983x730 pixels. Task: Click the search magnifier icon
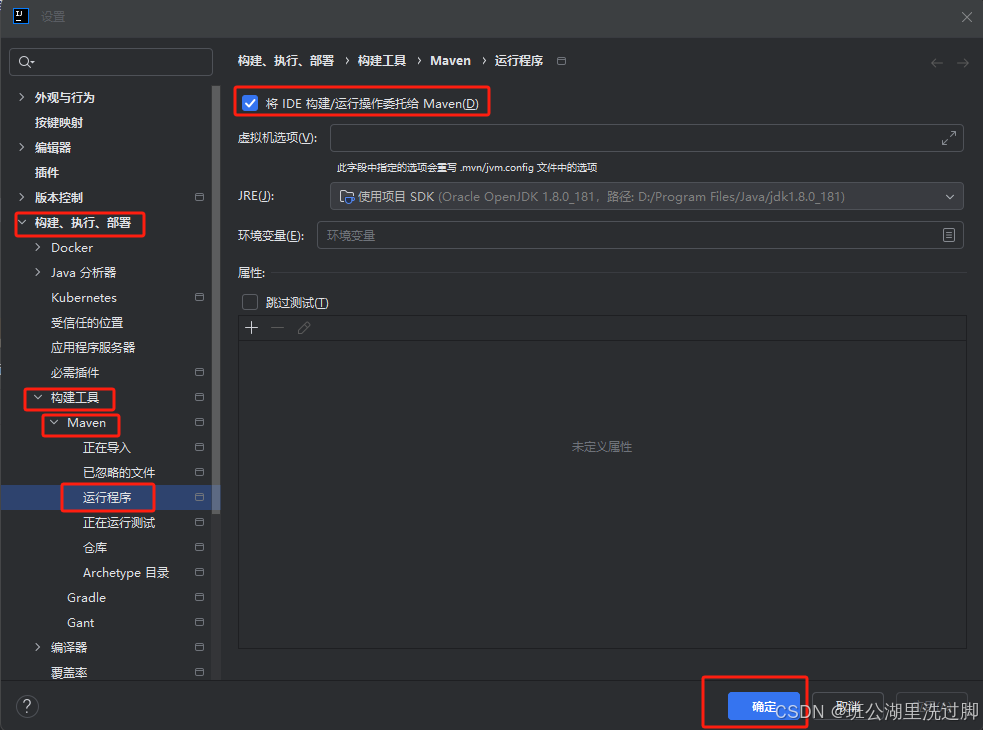pos(25,61)
